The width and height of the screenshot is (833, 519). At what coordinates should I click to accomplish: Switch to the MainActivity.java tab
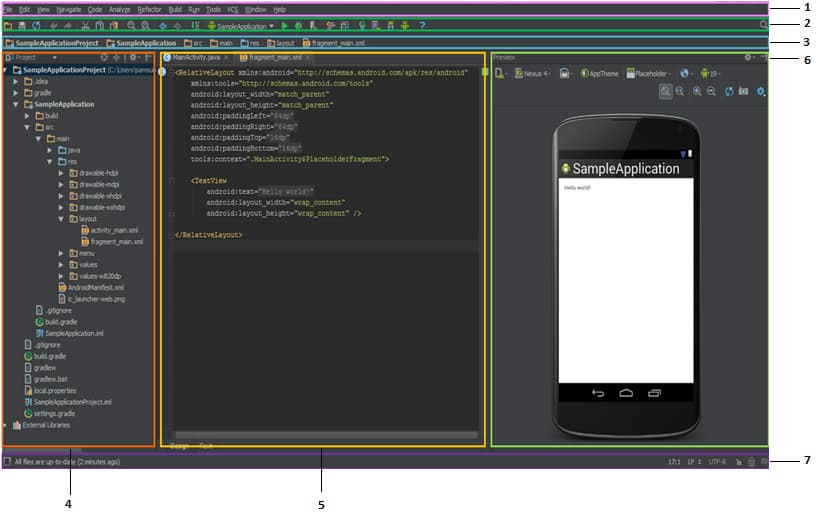point(196,57)
